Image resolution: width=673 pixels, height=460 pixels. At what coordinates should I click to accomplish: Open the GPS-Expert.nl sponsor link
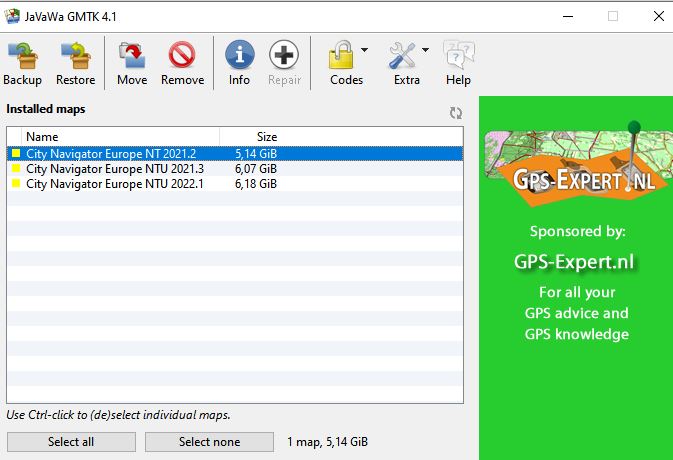point(574,261)
